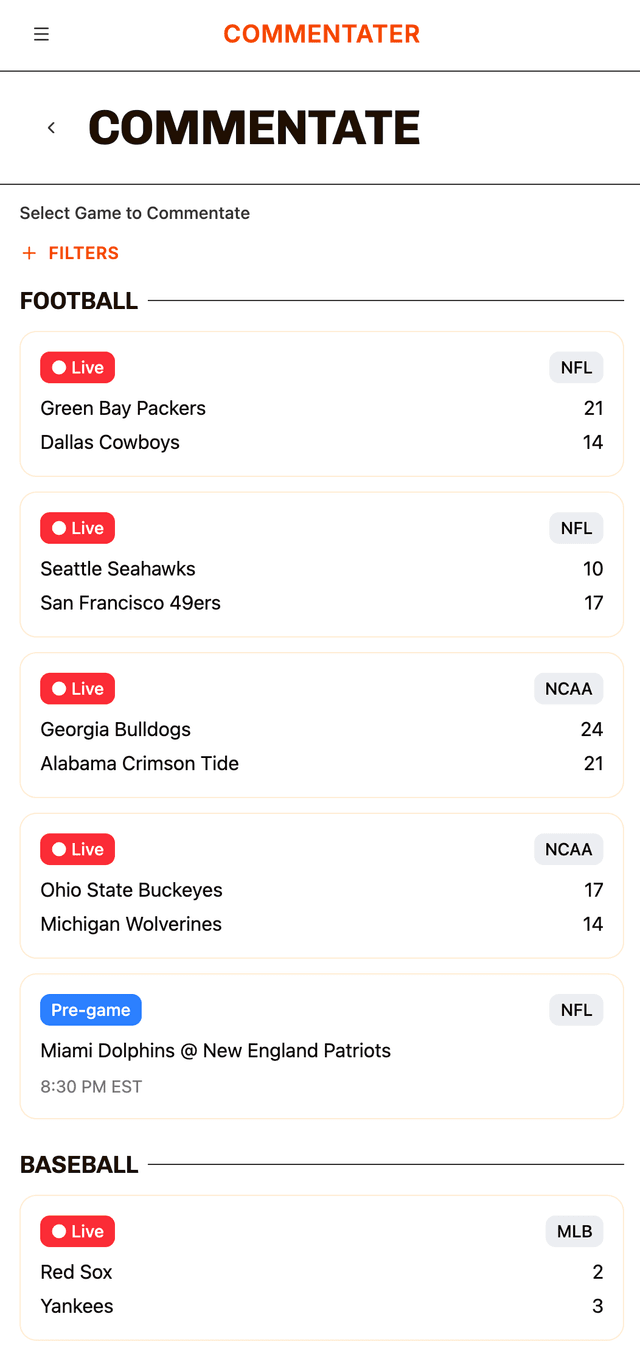The height and width of the screenshot is (1359, 640).
Task: Collapse the BASEBALL section header
Action: [x=79, y=1164]
